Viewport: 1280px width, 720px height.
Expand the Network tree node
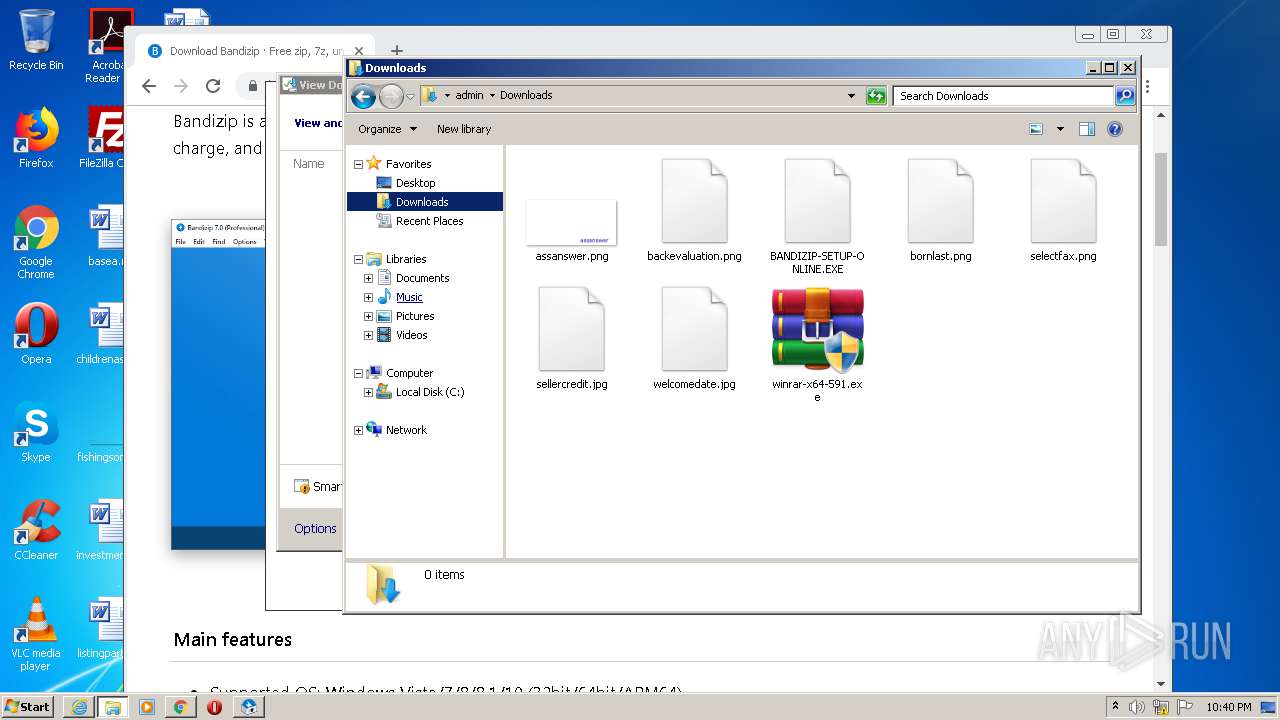pyautogui.click(x=358, y=430)
